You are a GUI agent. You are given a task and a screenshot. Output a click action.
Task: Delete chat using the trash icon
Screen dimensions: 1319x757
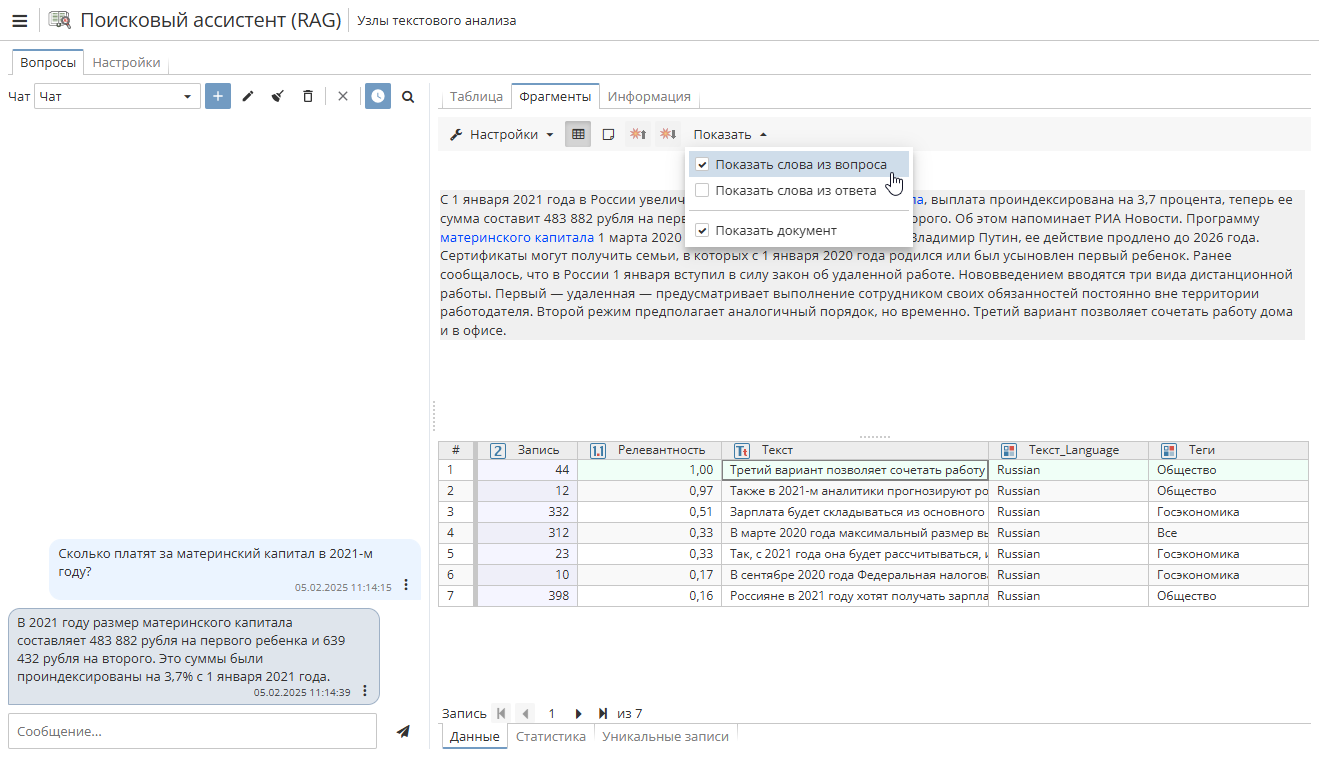(x=308, y=96)
